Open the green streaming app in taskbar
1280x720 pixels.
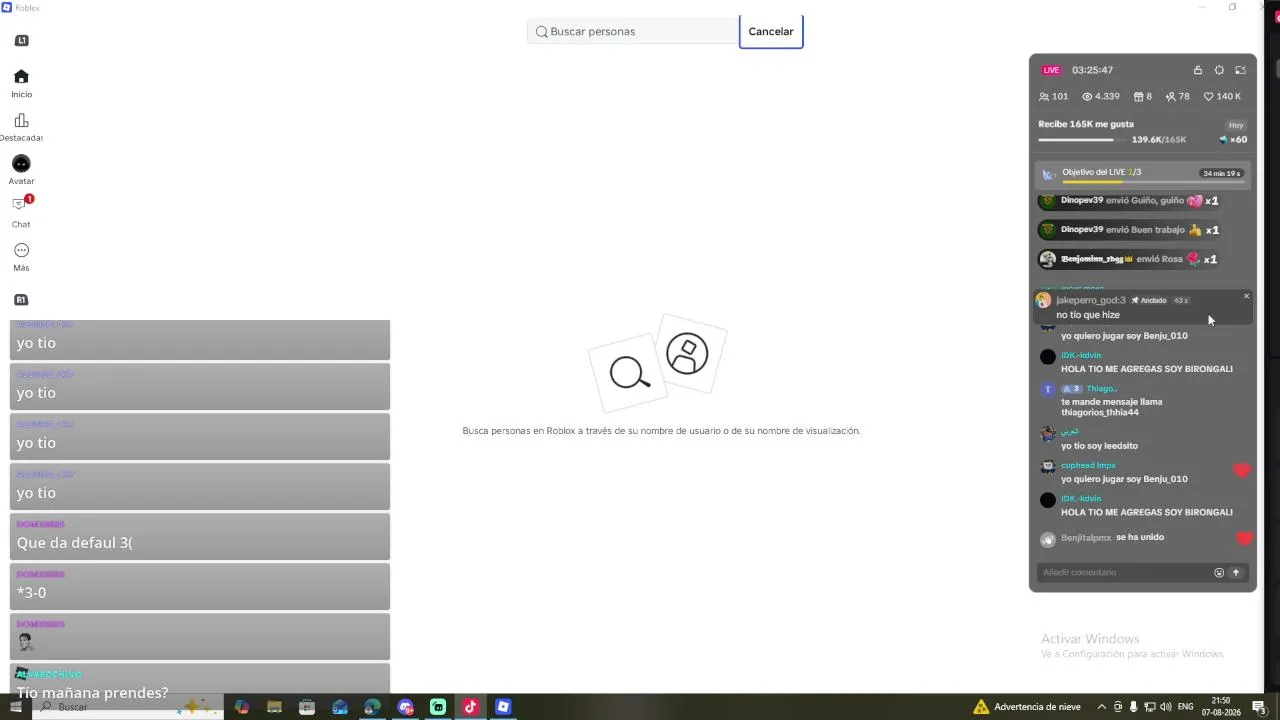pyautogui.click(x=438, y=707)
